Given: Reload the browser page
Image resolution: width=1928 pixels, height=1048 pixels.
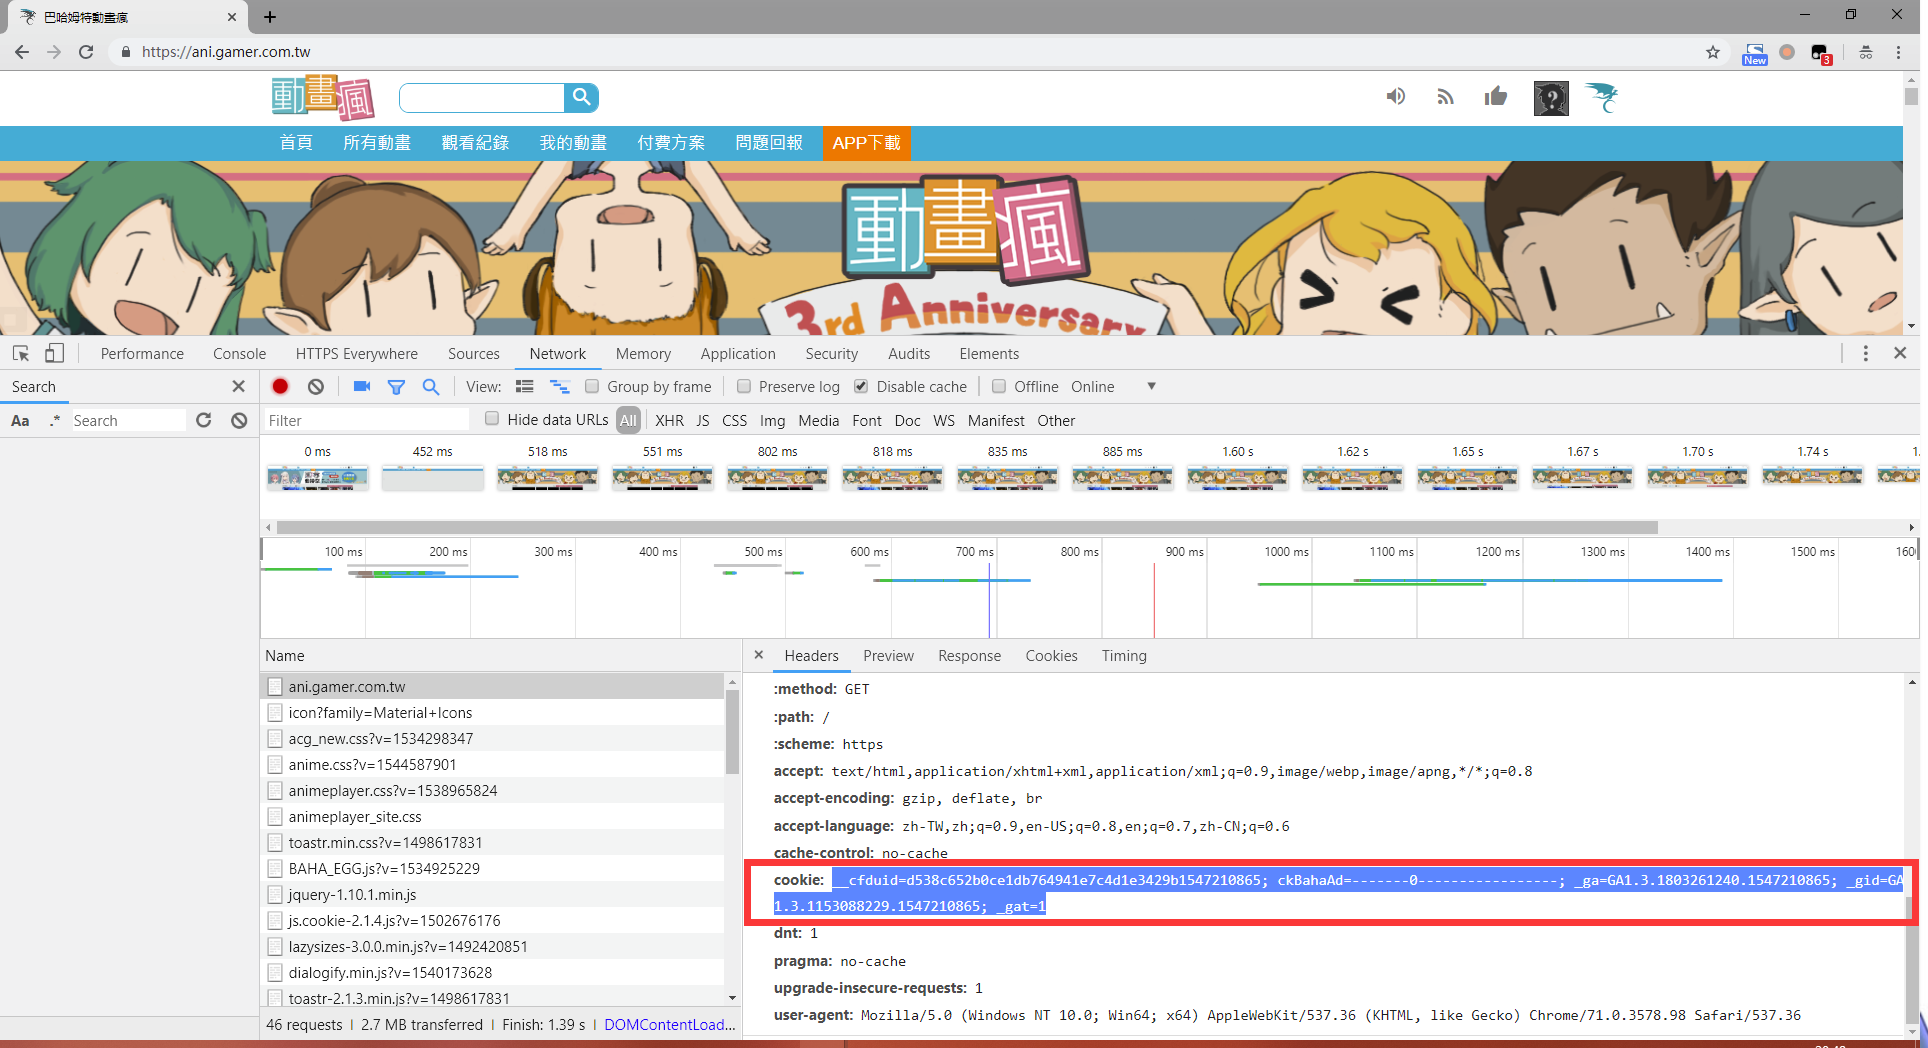Looking at the screenshot, I should tap(86, 52).
